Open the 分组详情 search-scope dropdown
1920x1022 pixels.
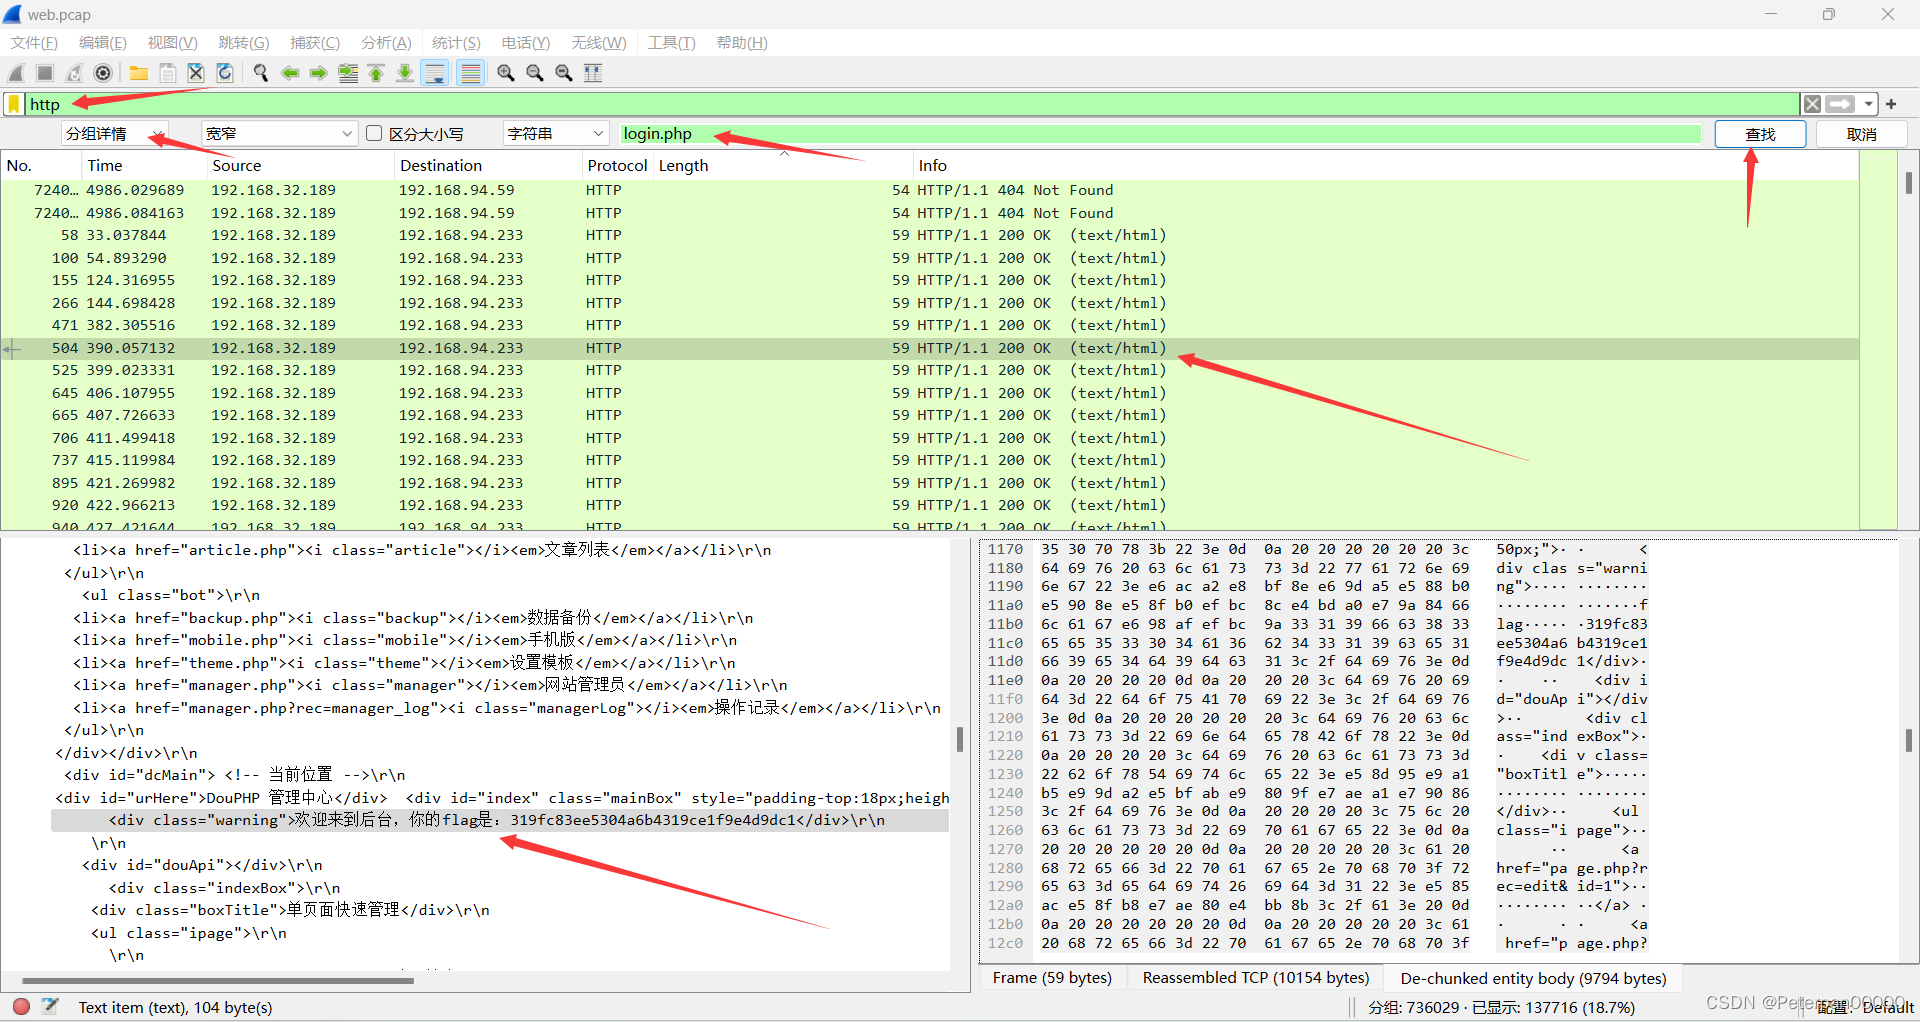[114, 134]
